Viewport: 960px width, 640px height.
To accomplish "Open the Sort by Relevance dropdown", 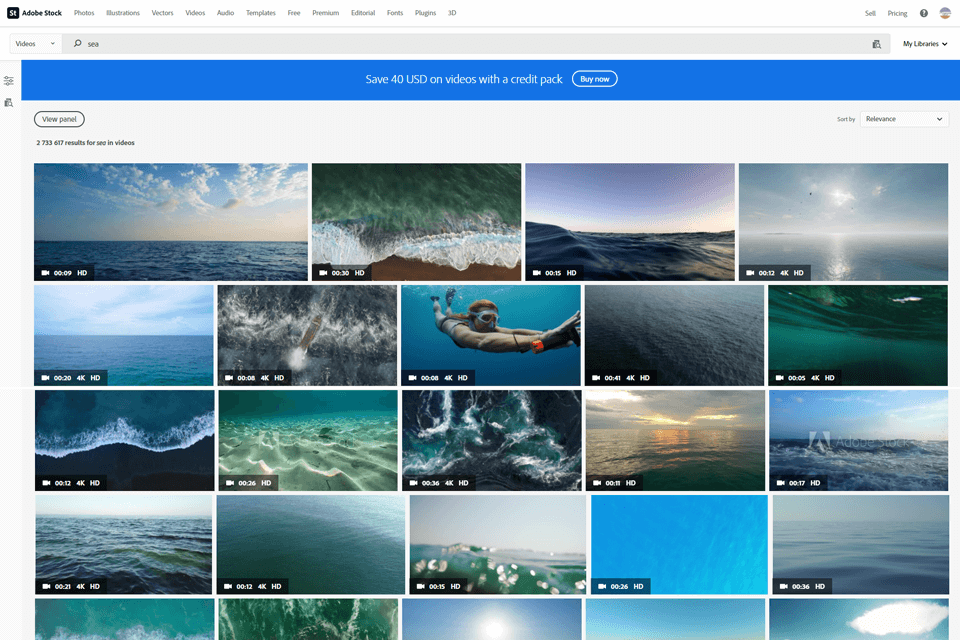I will coord(904,119).
